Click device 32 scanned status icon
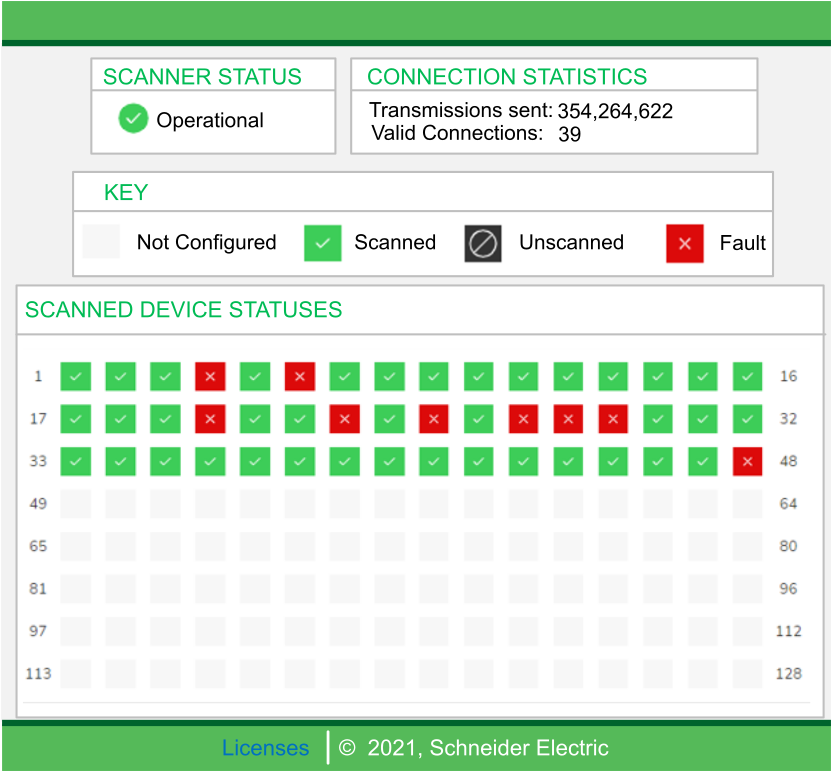This screenshot has height=772, width=832. 747,418
